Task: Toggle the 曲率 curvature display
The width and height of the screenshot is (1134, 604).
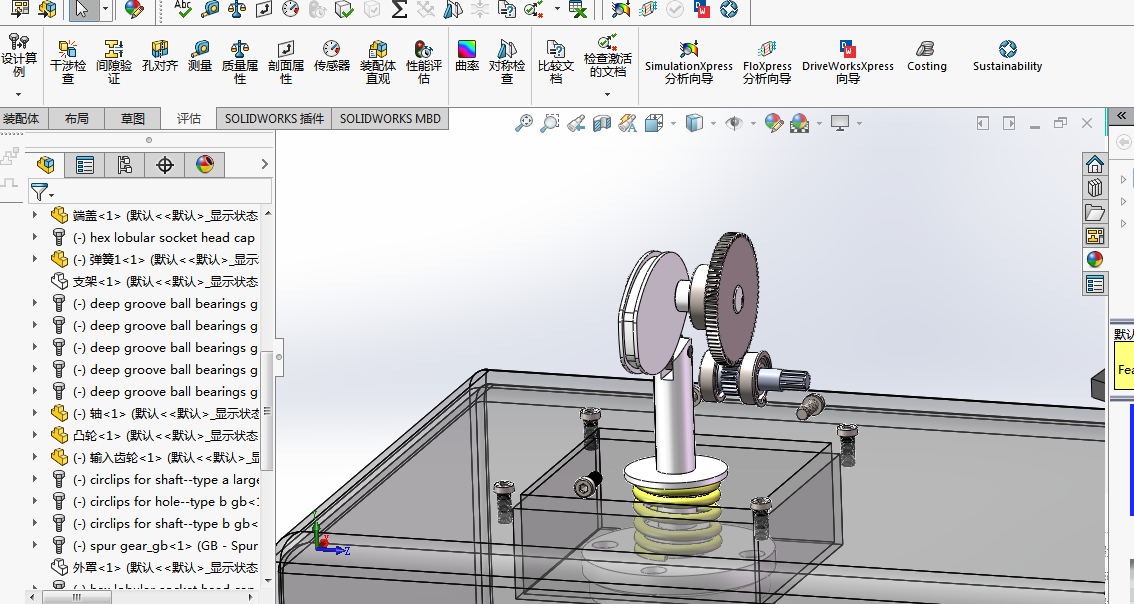Action: (467, 56)
